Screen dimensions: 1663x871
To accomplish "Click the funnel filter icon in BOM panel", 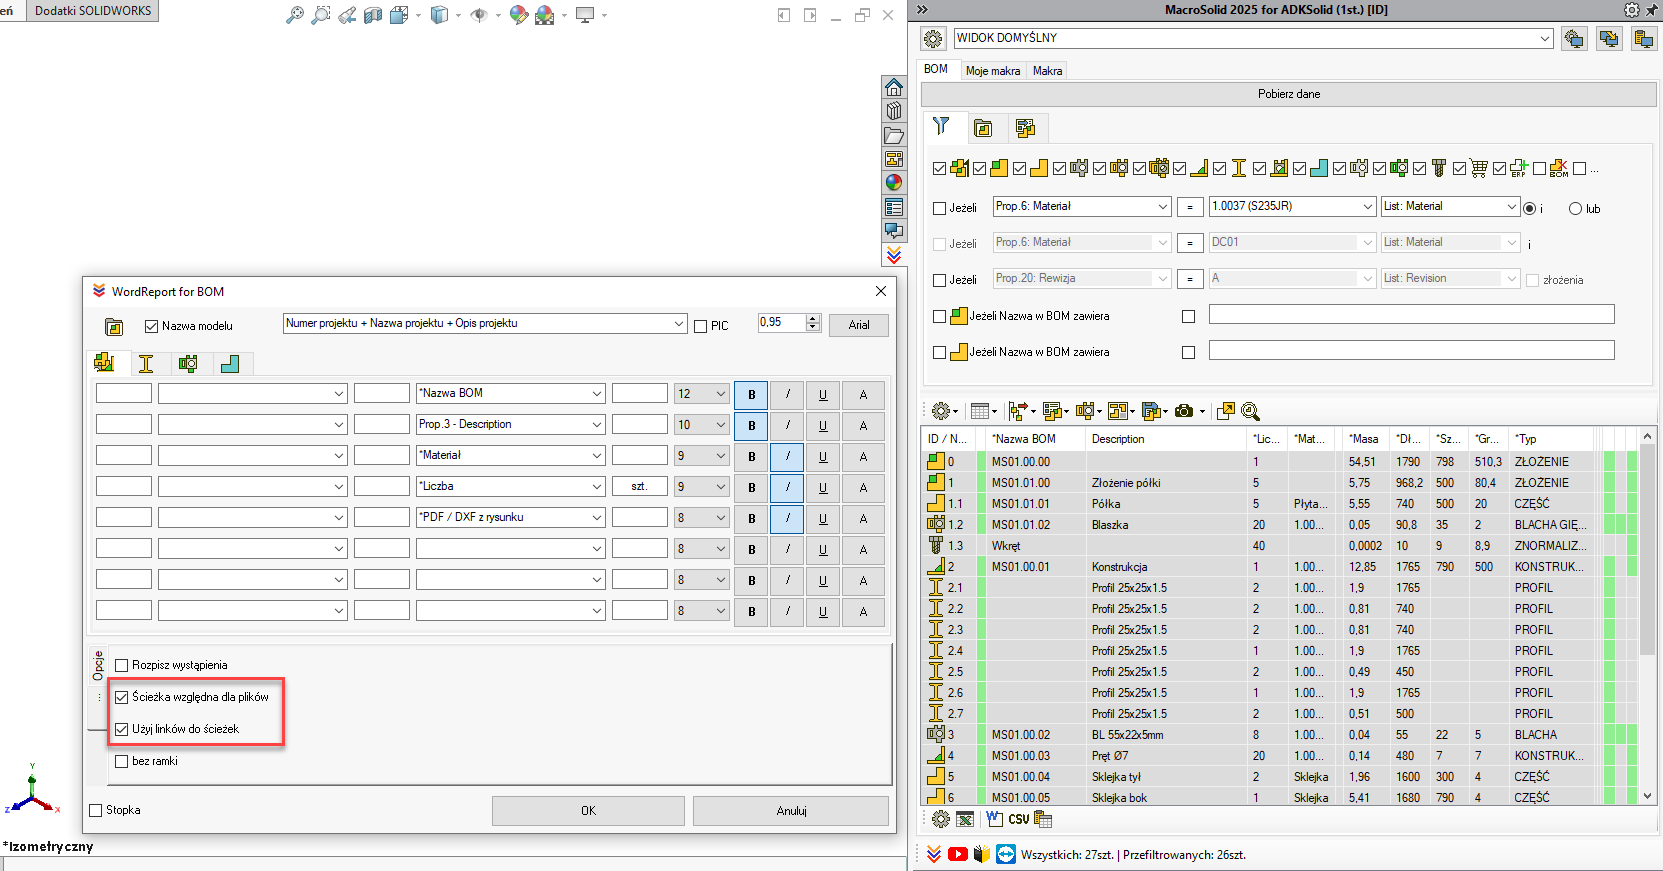I will tap(941, 127).
